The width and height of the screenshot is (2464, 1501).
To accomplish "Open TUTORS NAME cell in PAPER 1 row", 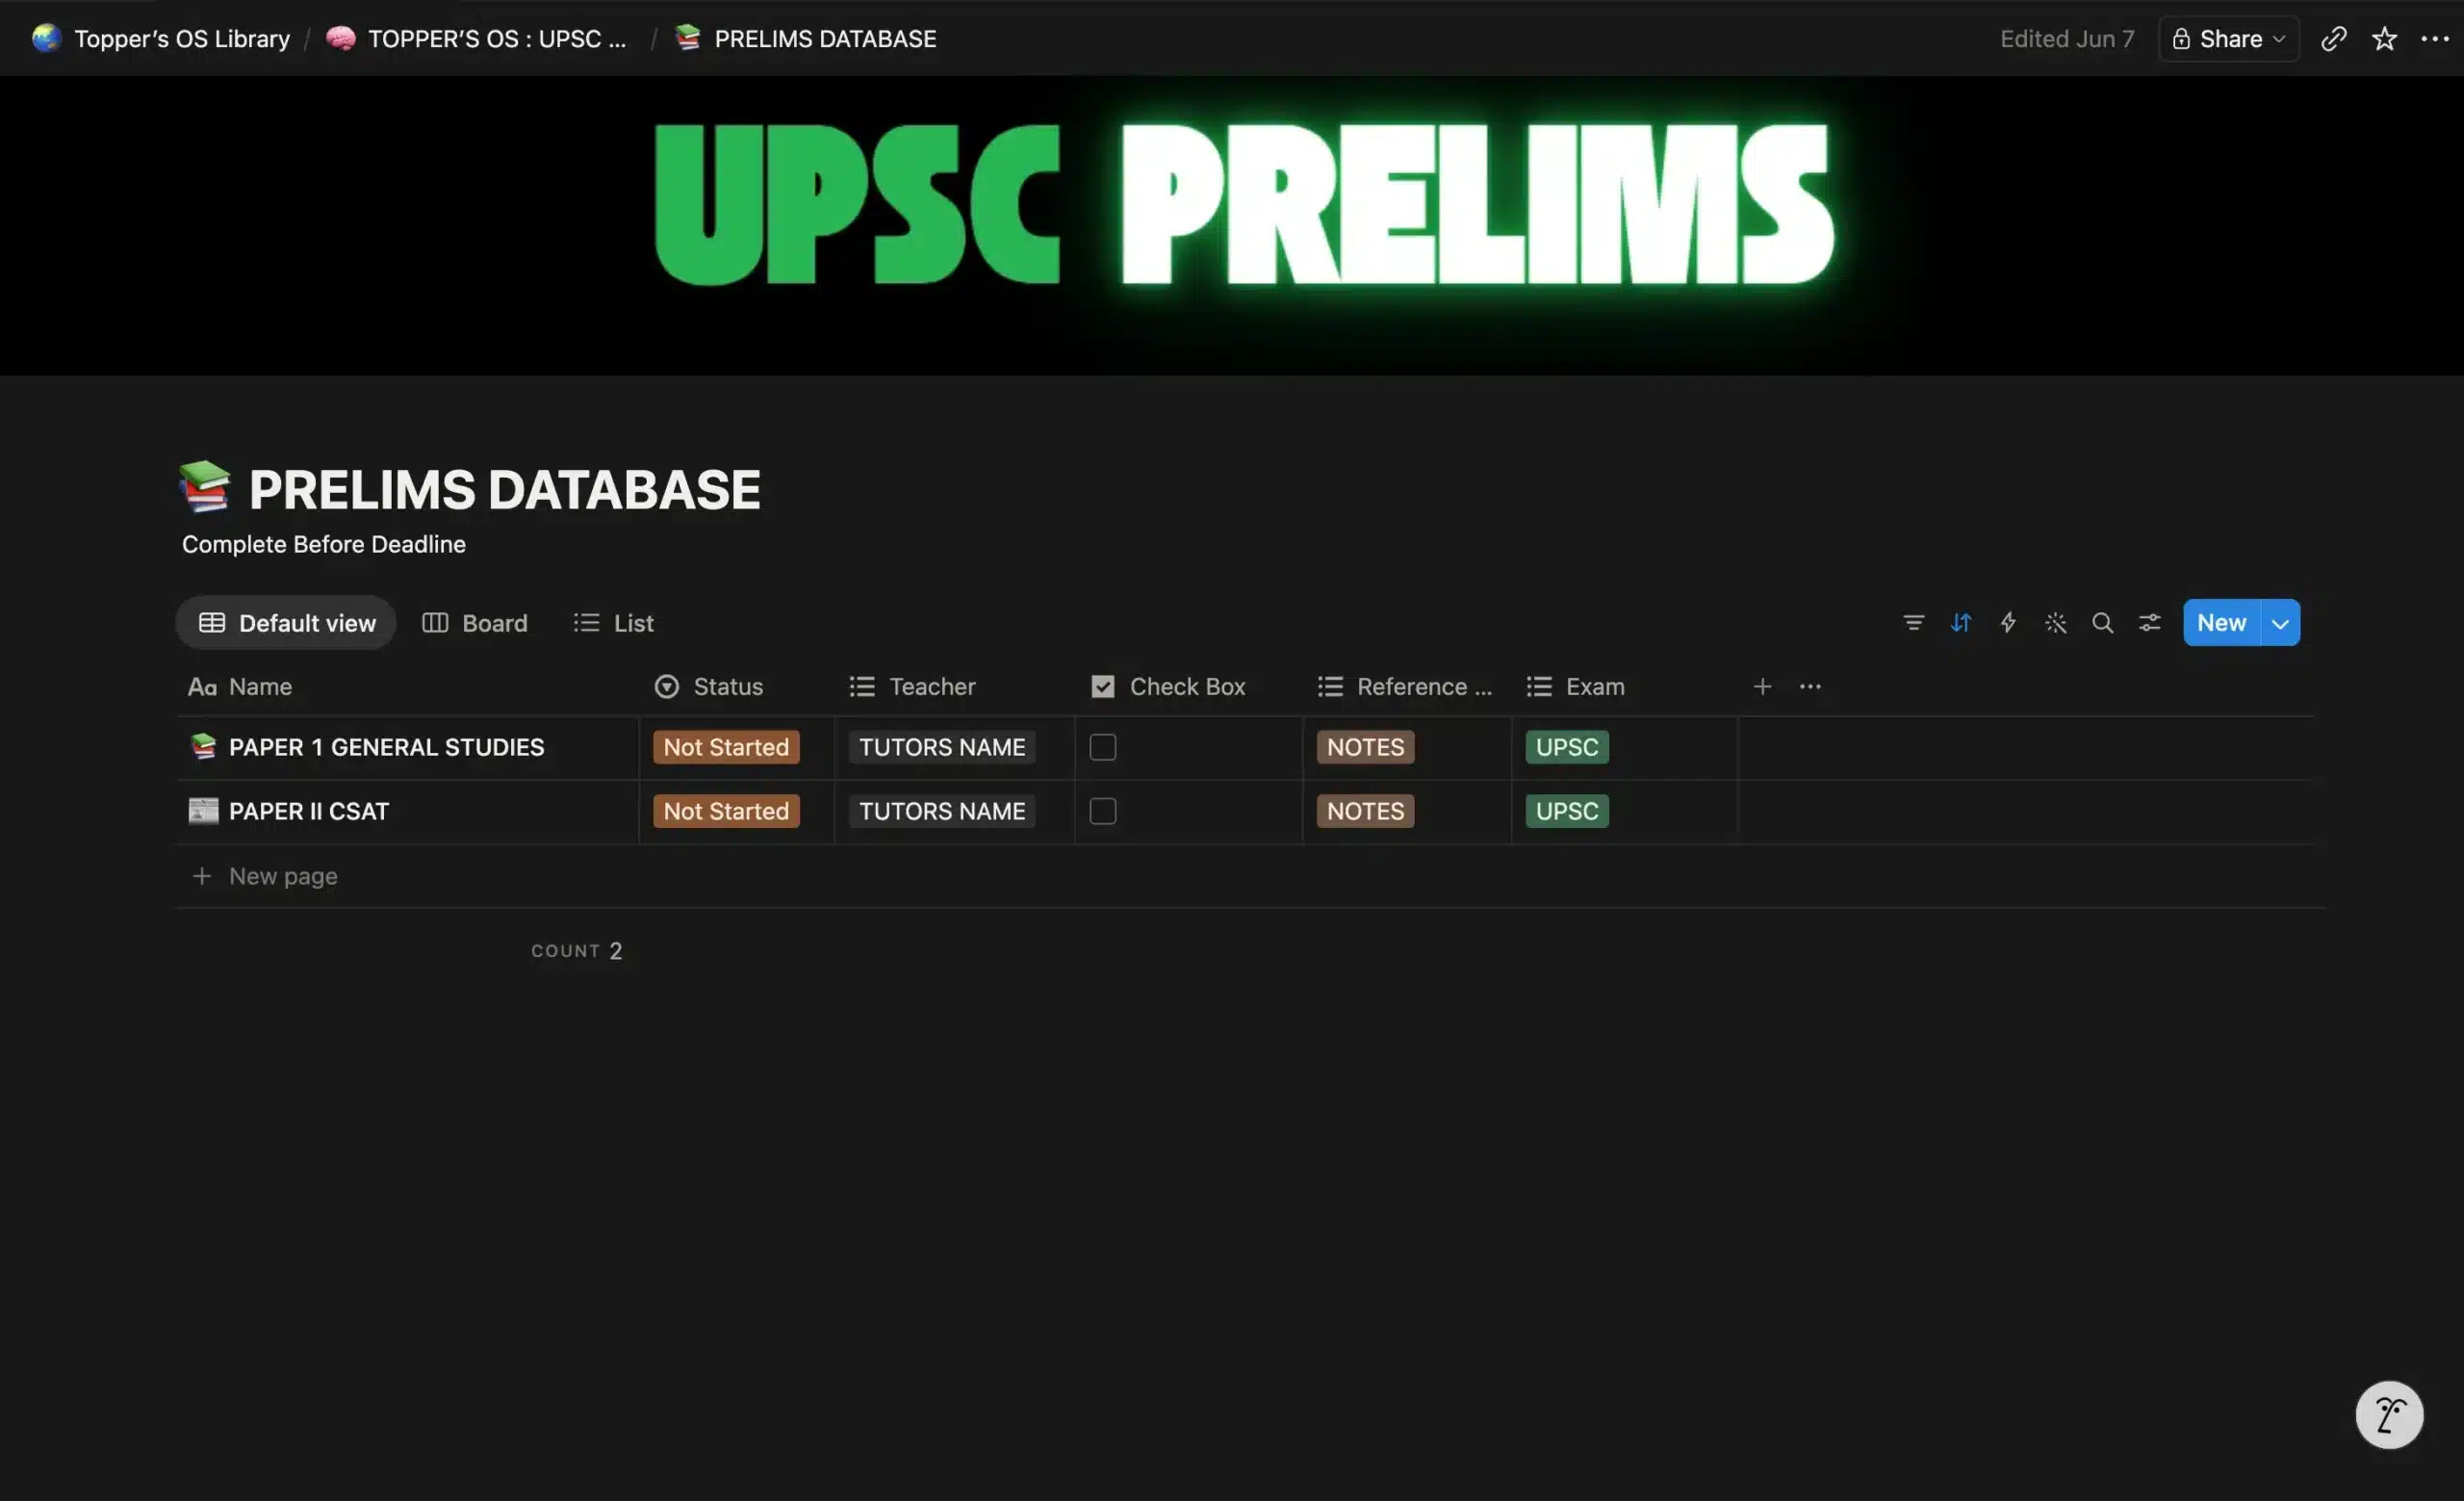I will pos(942,747).
